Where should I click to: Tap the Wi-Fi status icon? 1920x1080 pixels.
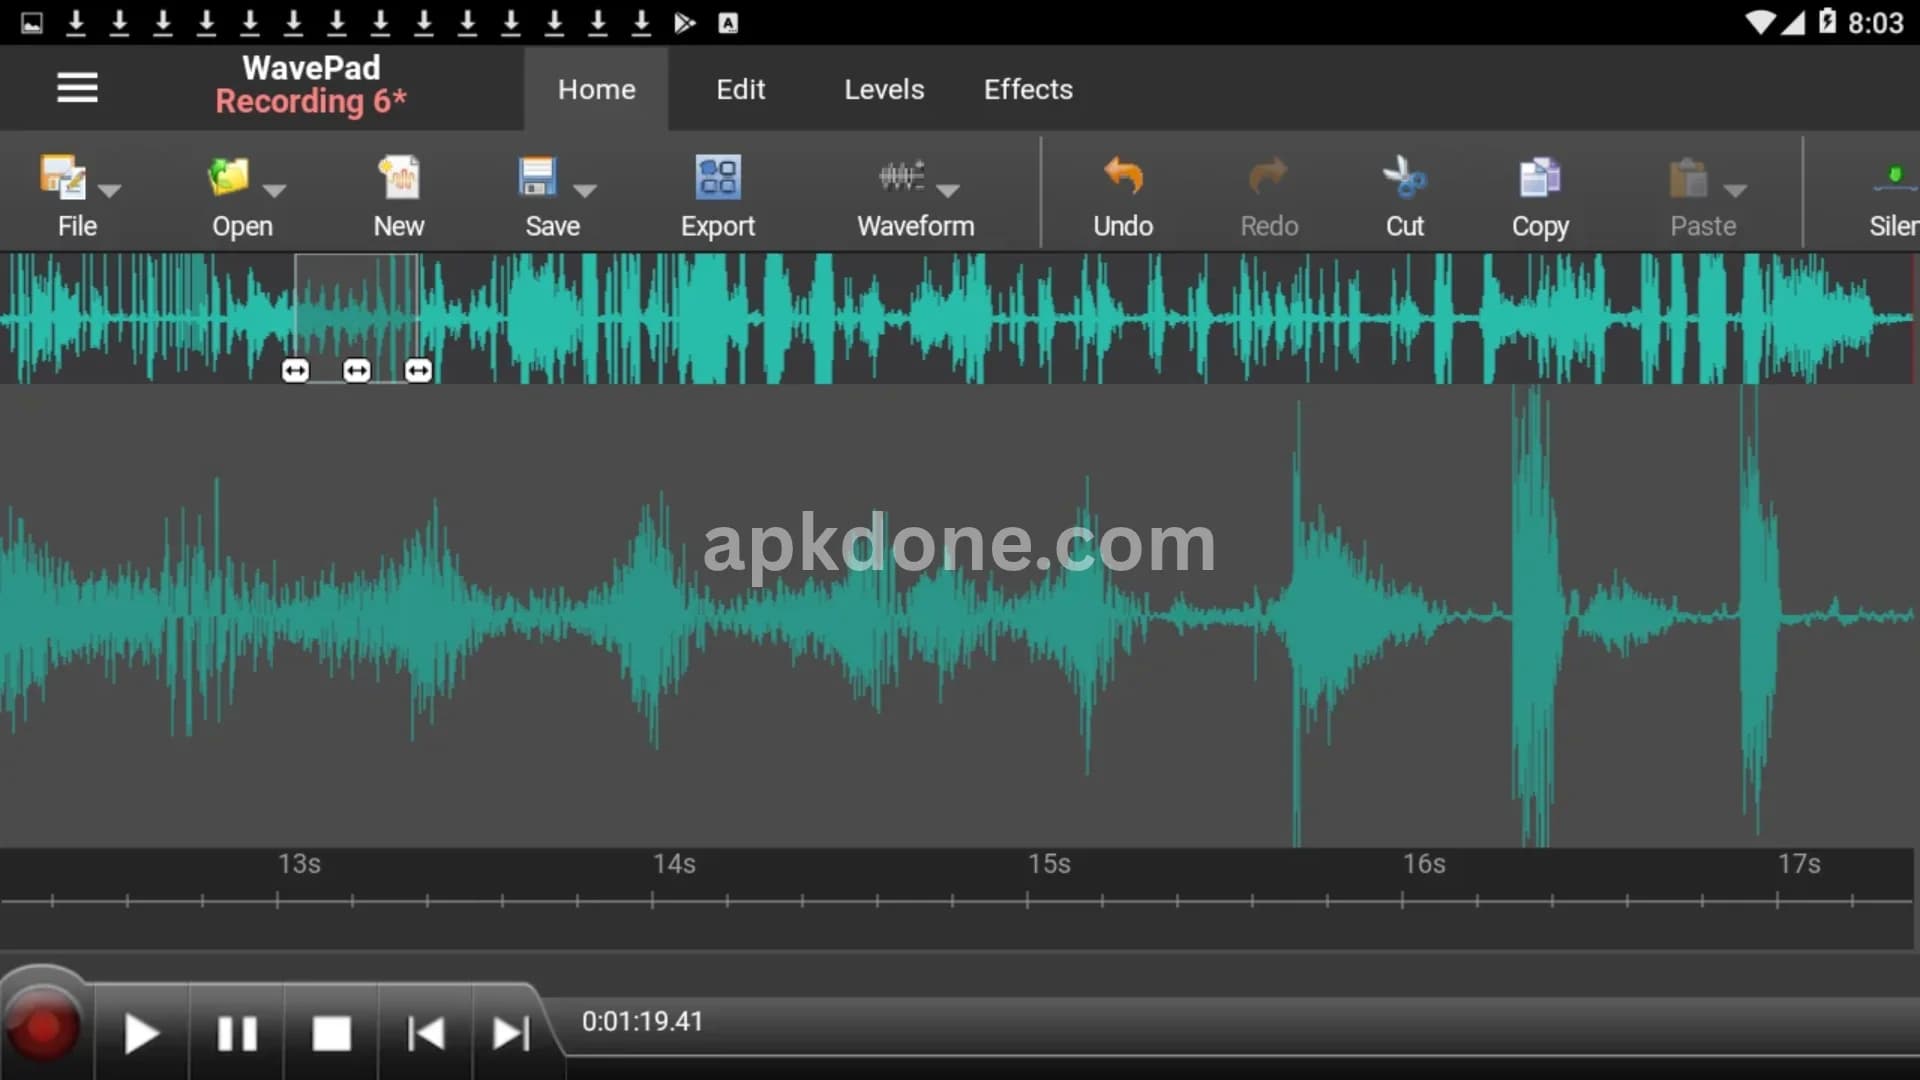click(1759, 23)
